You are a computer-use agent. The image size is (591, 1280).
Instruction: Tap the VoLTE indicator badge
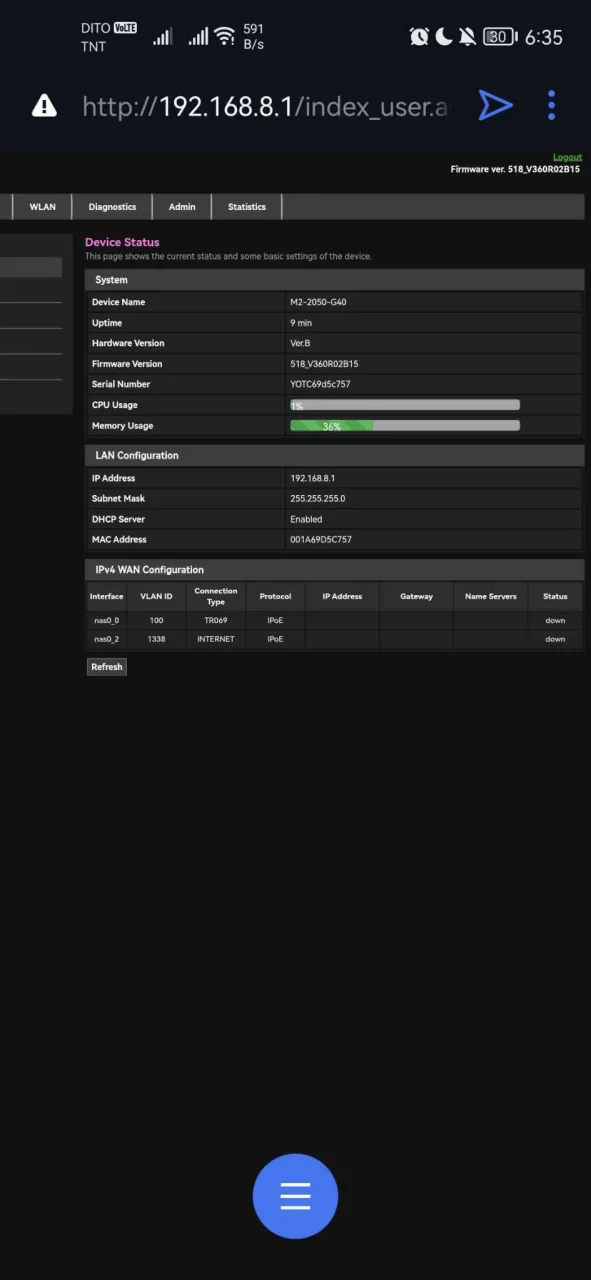[125, 28]
